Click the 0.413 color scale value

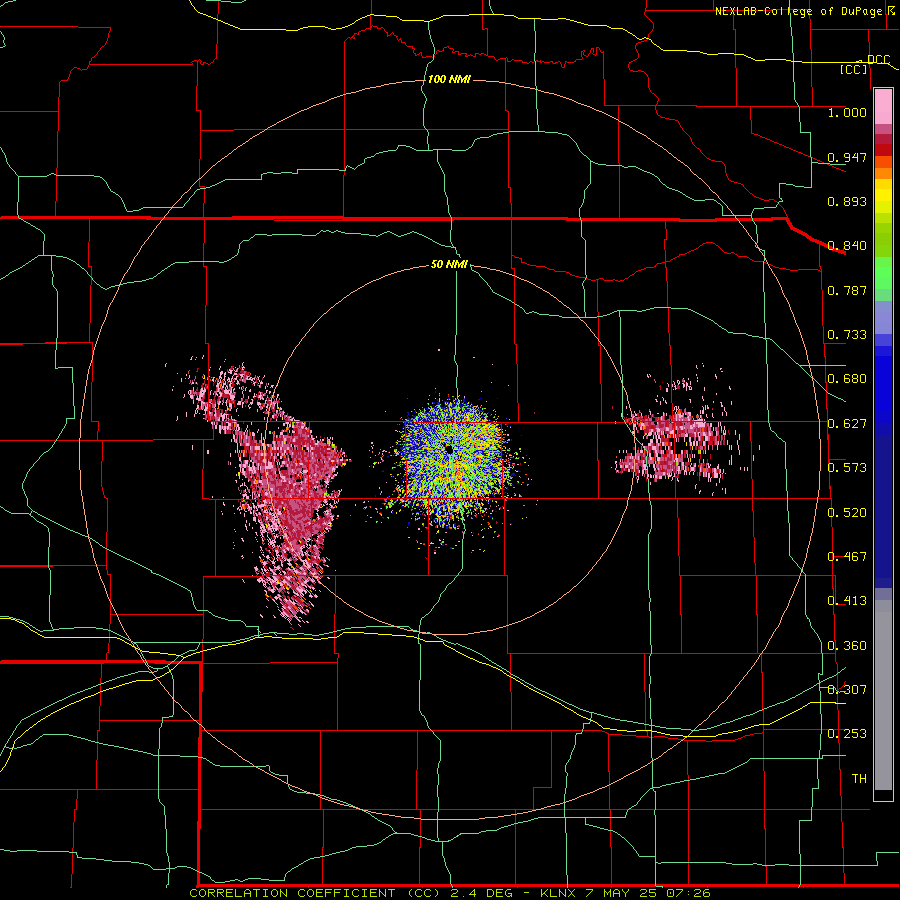tap(847, 601)
